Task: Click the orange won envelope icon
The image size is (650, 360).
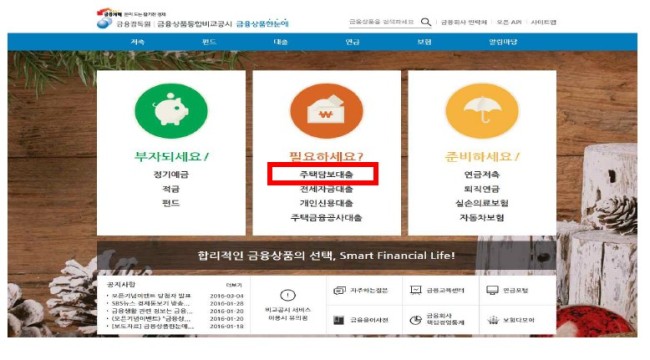Action: [x=326, y=111]
